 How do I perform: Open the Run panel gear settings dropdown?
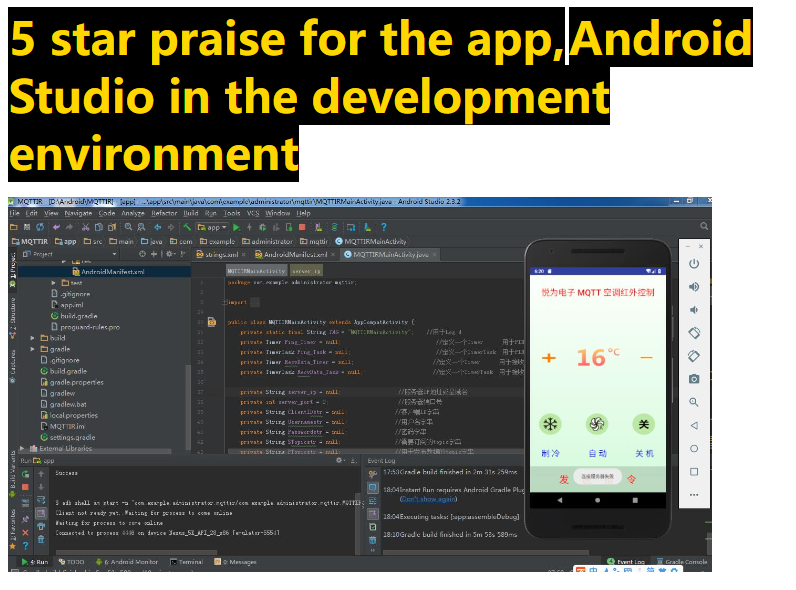point(340,461)
